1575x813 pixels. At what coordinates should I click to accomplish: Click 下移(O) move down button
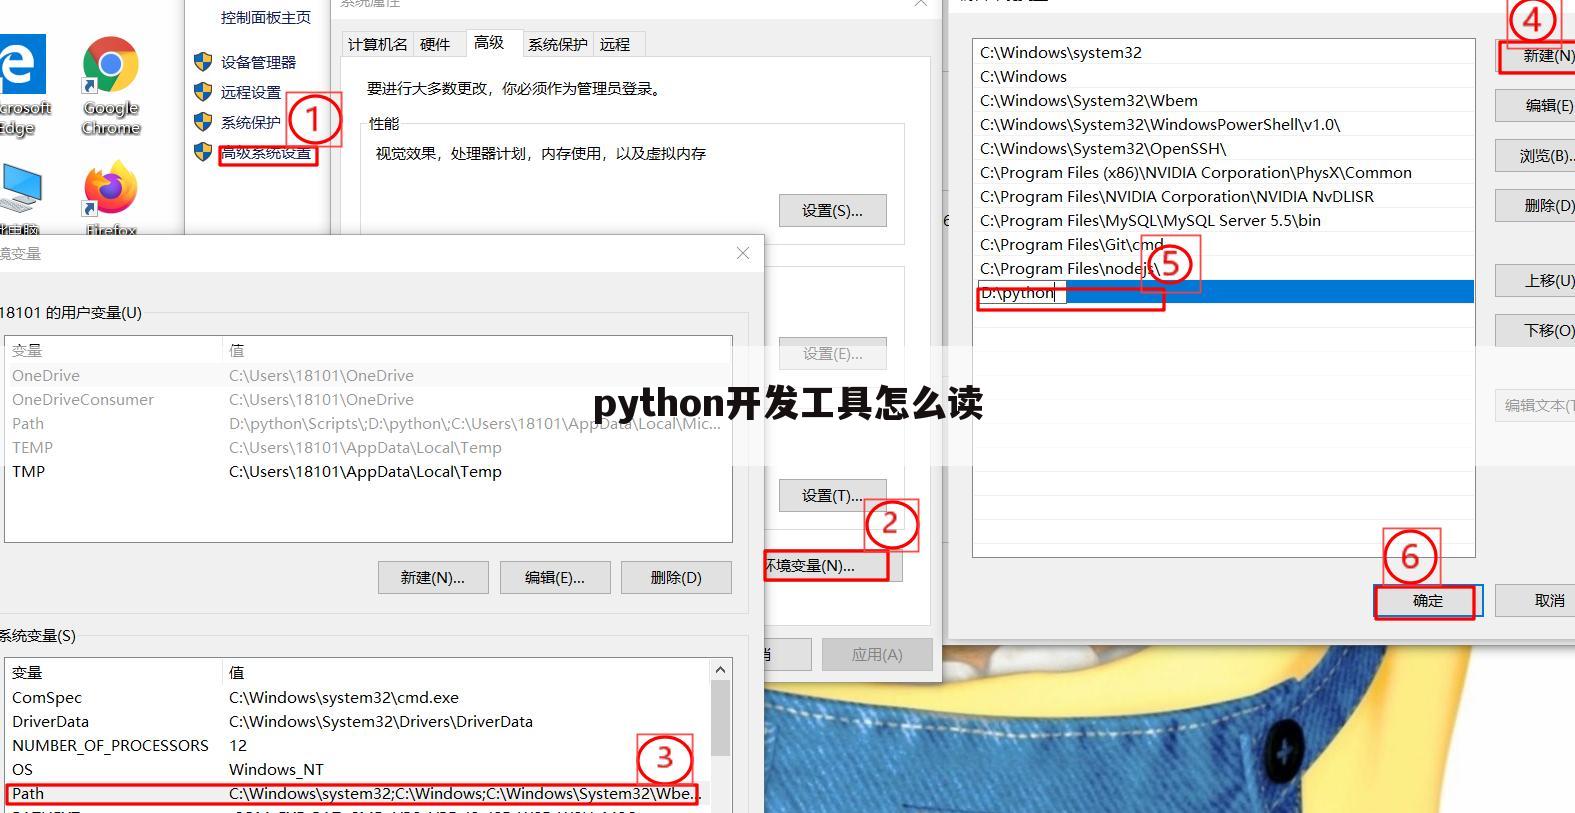point(1536,330)
